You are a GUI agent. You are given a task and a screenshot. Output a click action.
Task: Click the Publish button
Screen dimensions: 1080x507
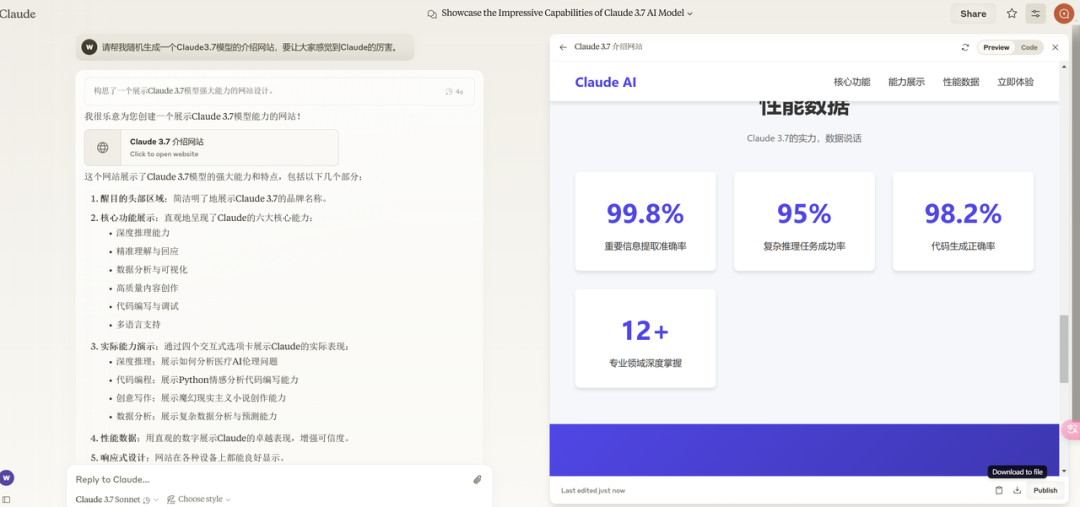1045,490
